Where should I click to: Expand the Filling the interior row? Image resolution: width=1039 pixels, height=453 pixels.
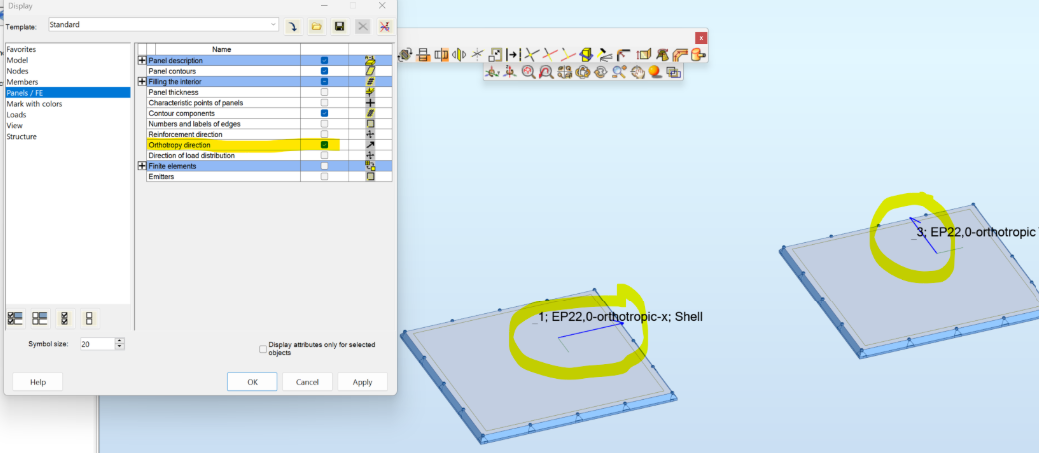(x=142, y=81)
